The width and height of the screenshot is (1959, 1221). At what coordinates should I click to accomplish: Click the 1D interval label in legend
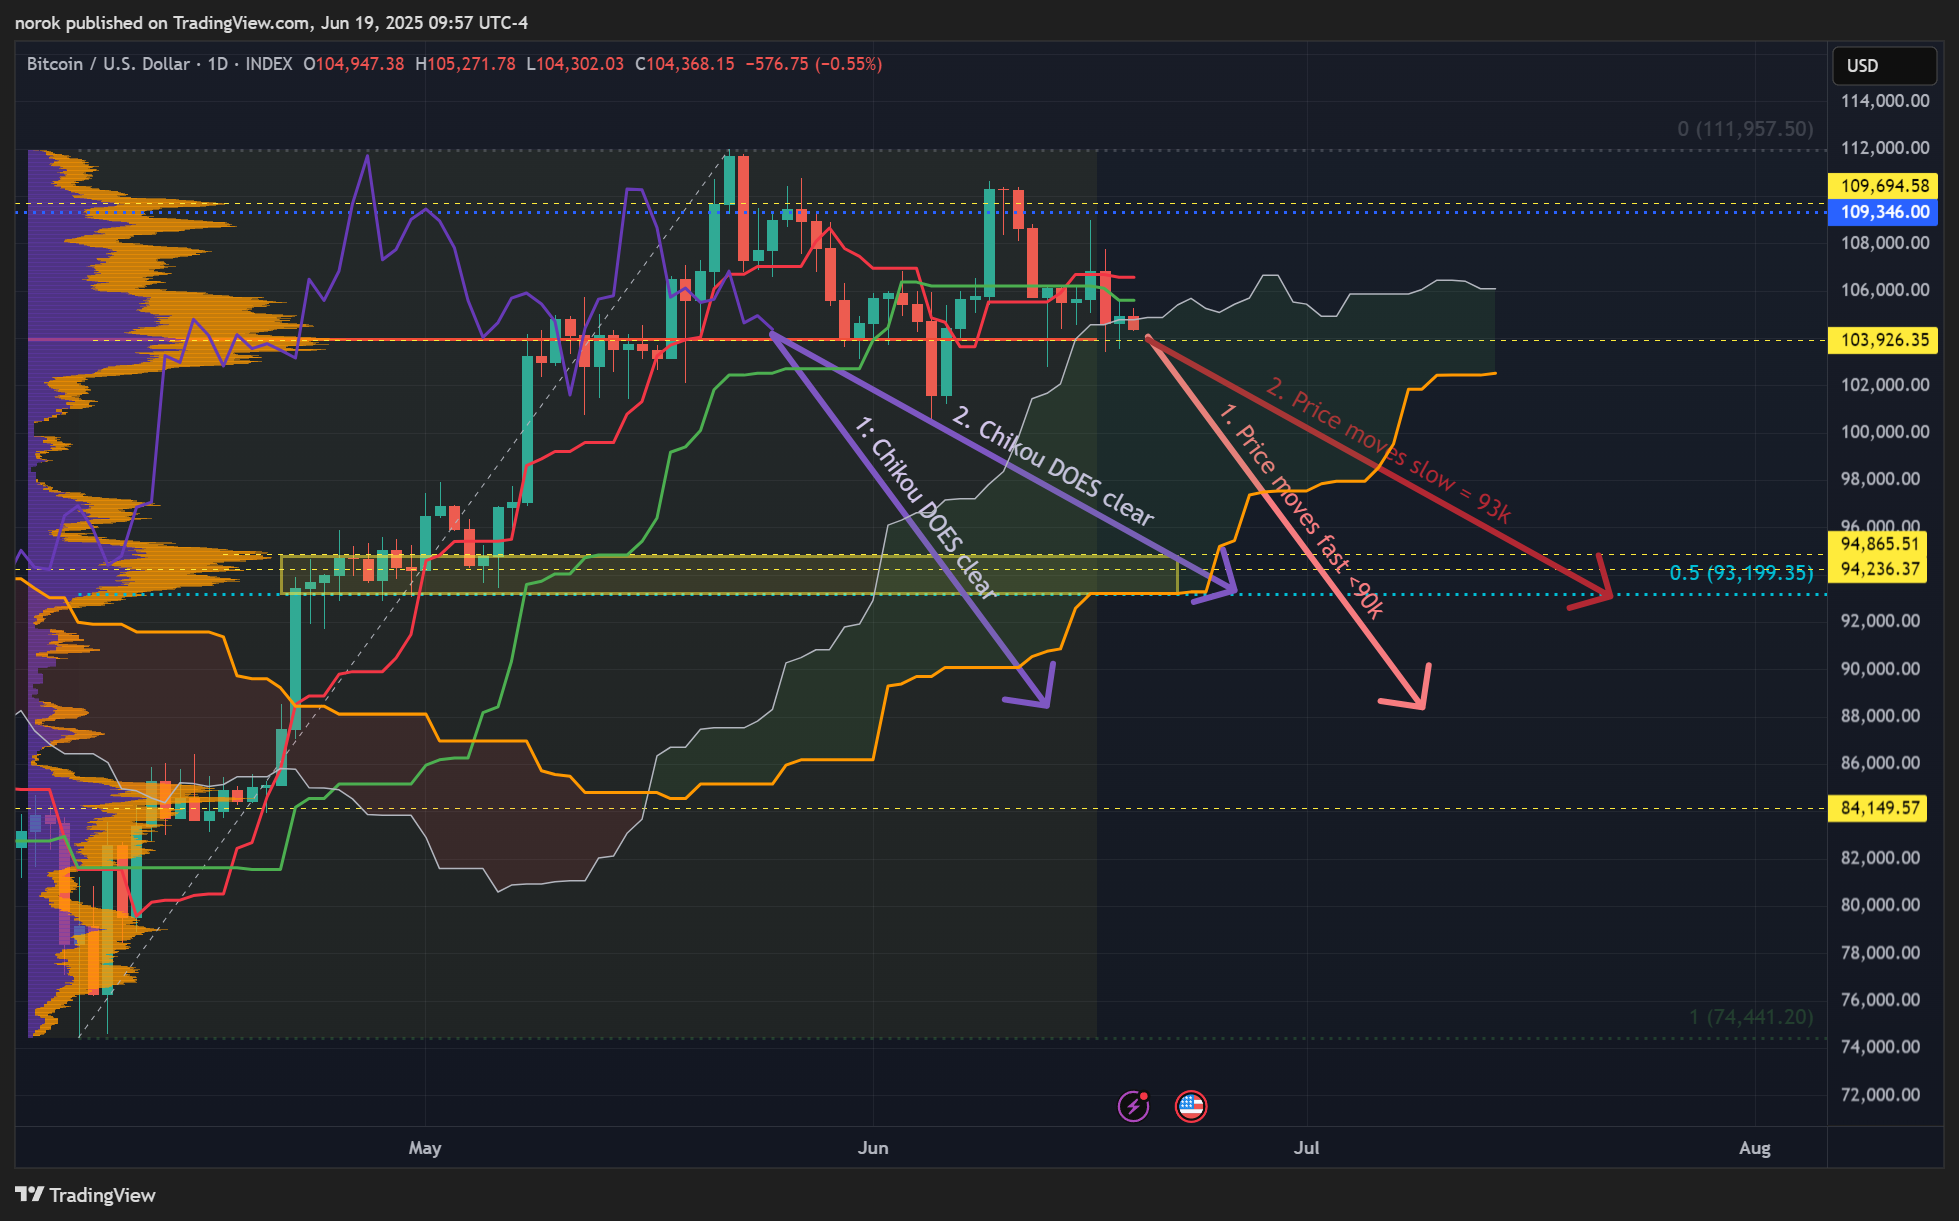click(217, 64)
